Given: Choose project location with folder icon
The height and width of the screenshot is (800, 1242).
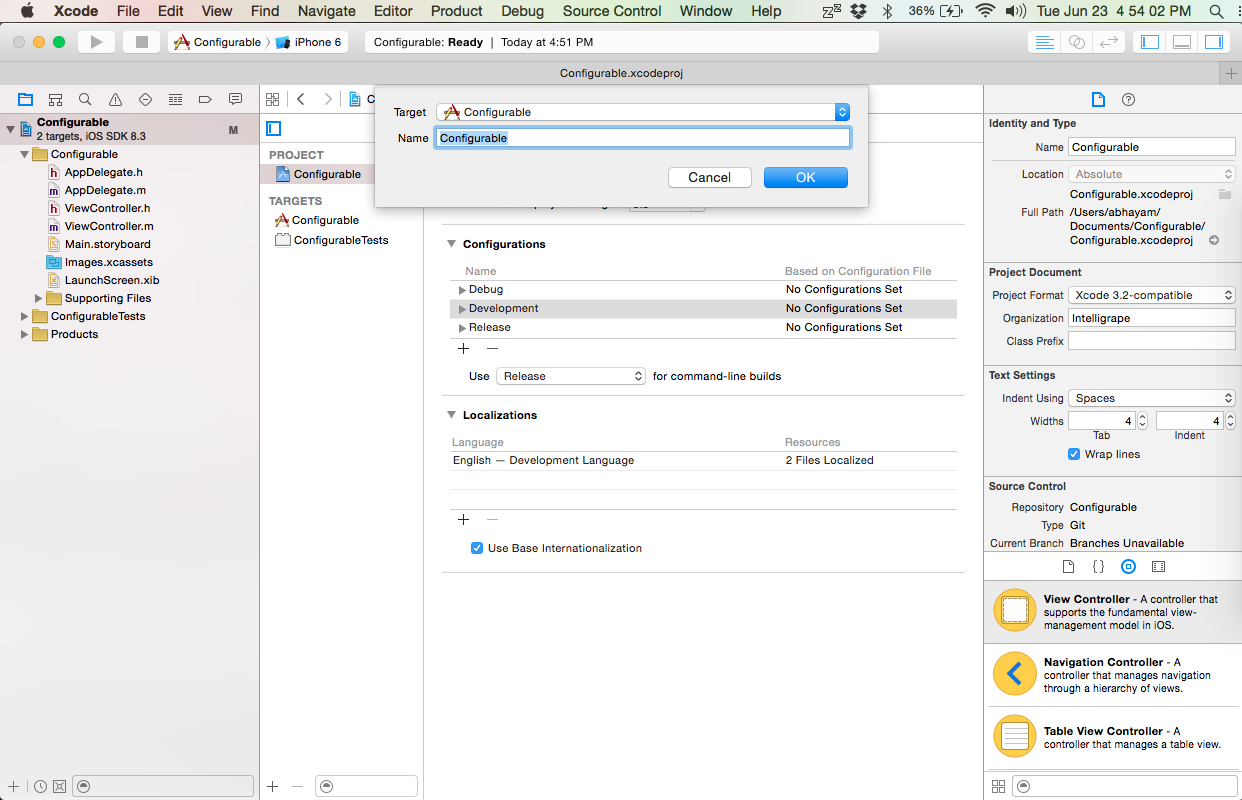Looking at the screenshot, I should click(x=1224, y=194).
